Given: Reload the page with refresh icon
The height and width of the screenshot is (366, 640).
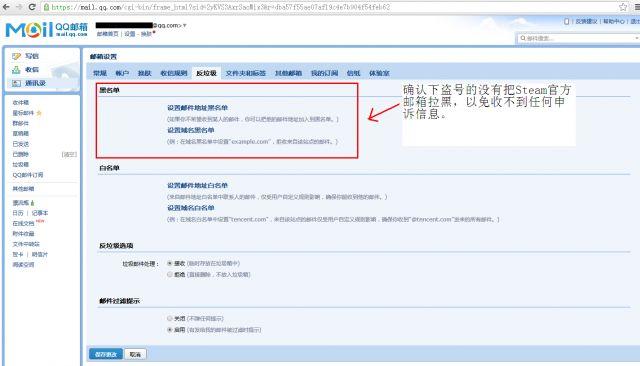Looking at the screenshot, I should (x=32, y=7).
